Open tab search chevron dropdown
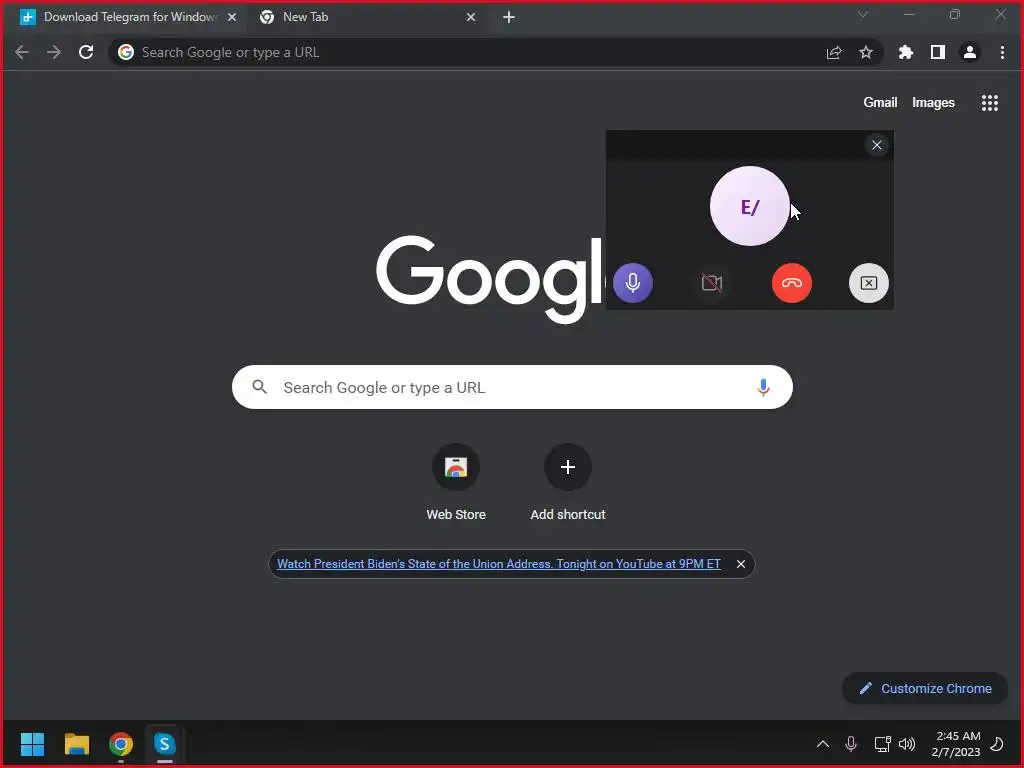This screenshot has height=768, width=1024. 863,14
